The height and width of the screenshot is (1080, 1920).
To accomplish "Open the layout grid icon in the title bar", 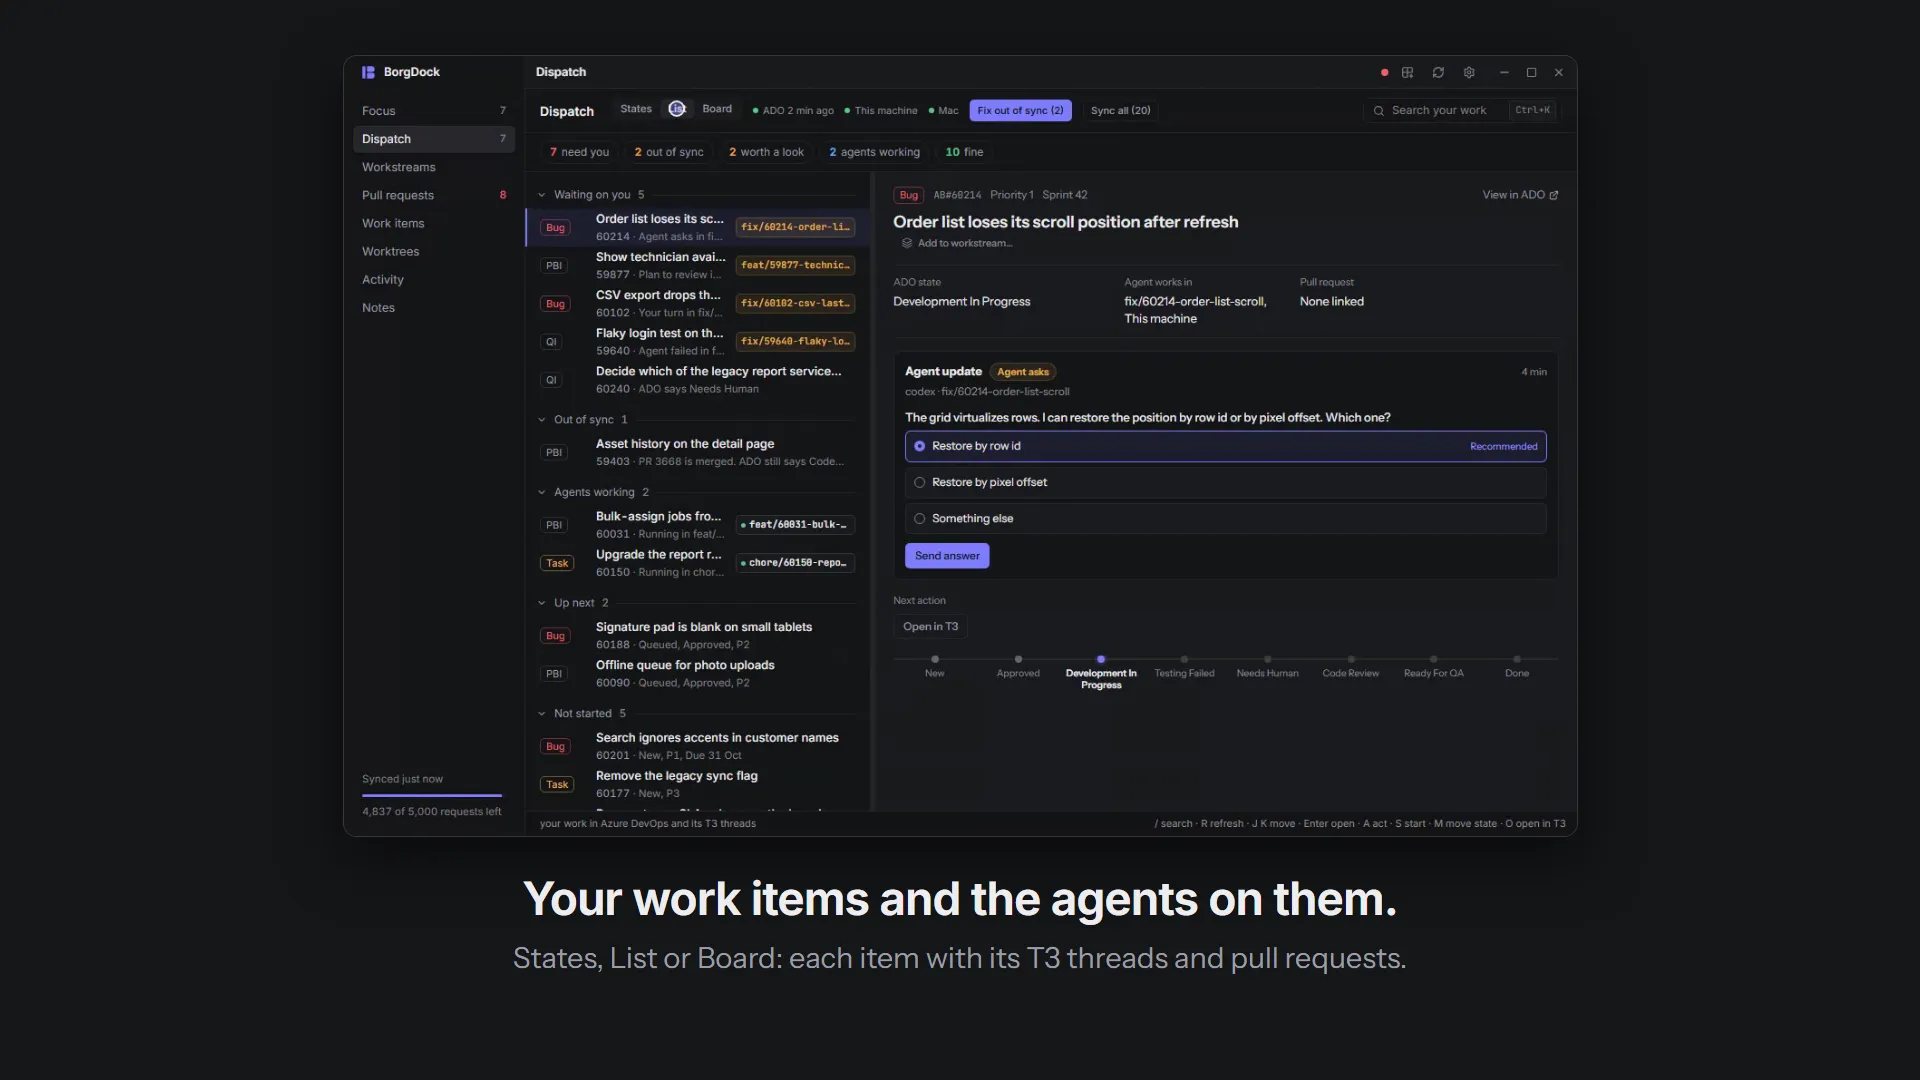I will (x=1407, y=73).
